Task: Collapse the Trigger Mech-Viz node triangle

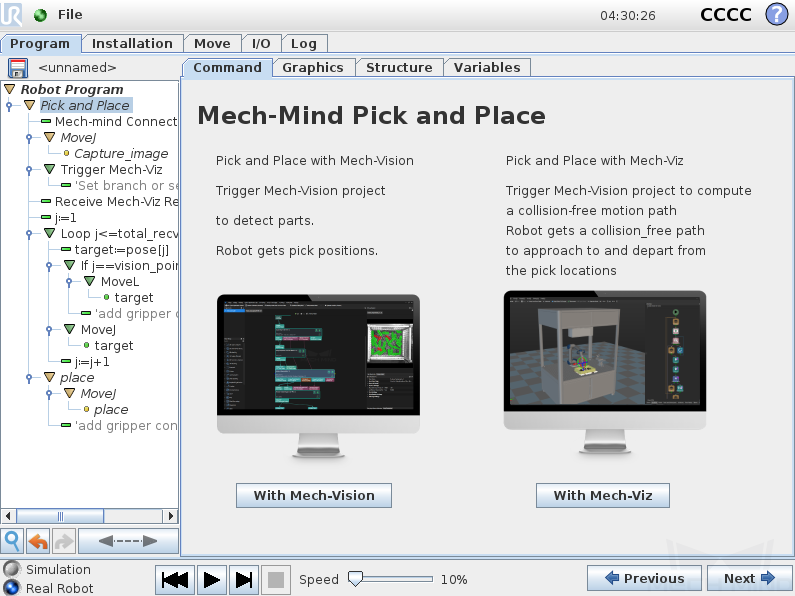Action: point(49,169)
